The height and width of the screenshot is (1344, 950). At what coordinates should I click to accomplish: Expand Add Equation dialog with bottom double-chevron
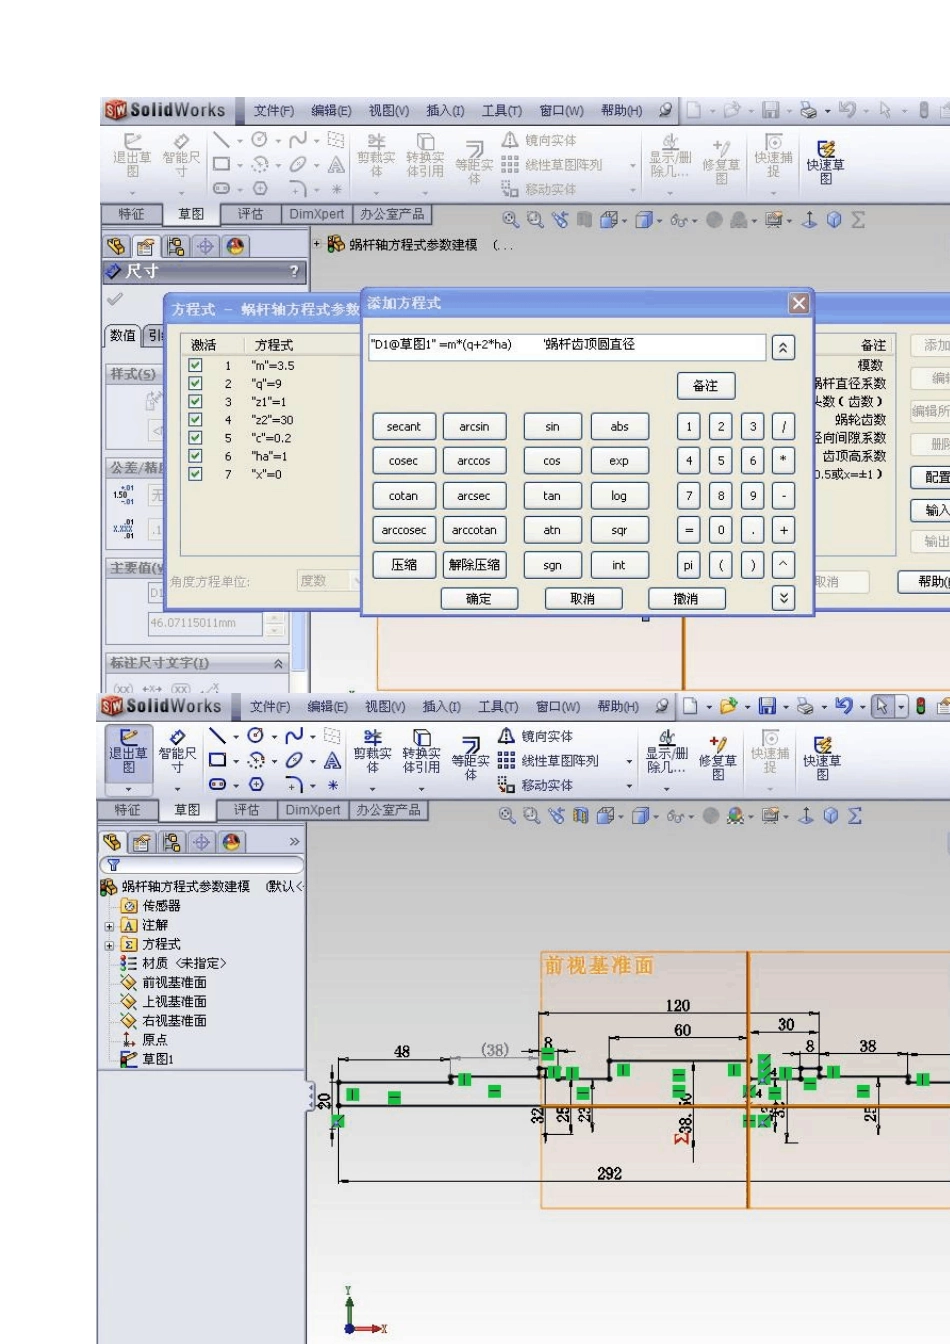783,598
